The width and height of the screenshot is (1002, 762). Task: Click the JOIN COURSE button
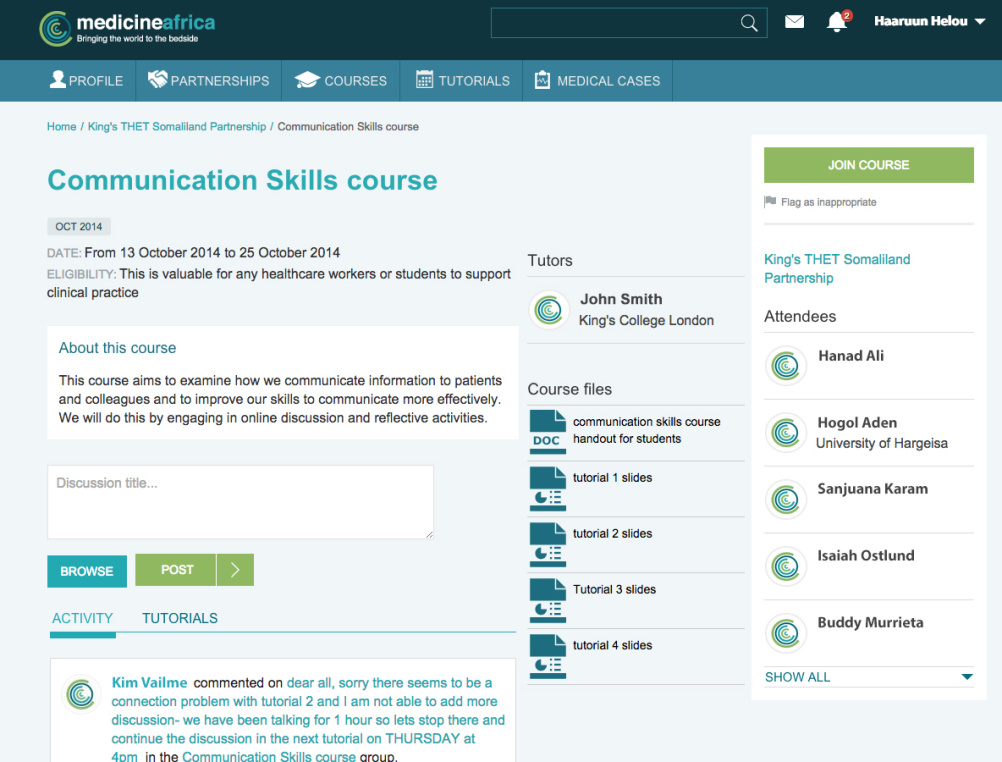(x=868, y=165)
